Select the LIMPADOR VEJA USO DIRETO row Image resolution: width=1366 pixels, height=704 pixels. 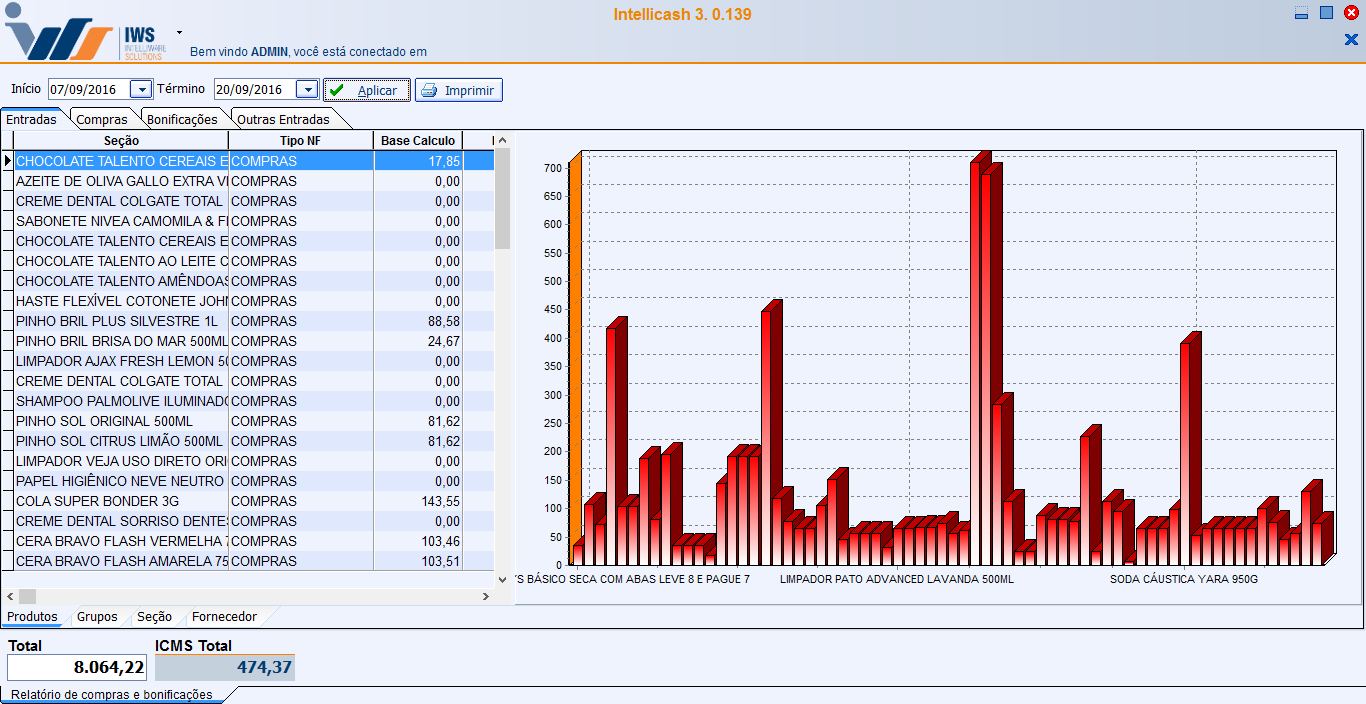click(x=254, y=461)
